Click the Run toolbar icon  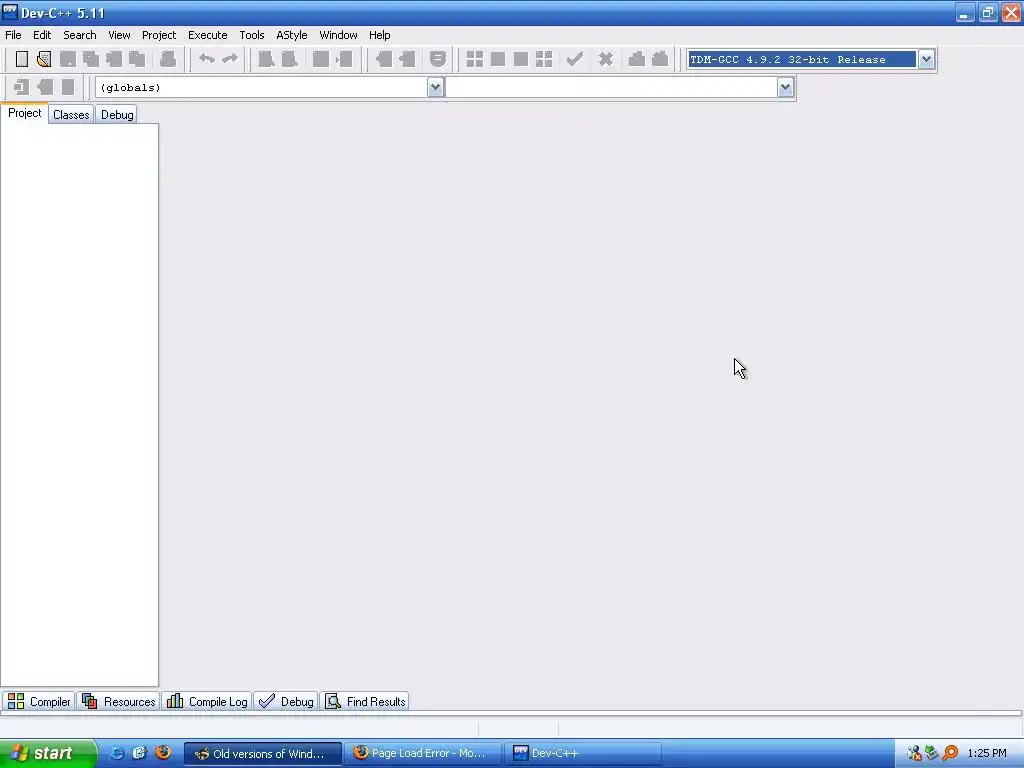coord(498,59)
